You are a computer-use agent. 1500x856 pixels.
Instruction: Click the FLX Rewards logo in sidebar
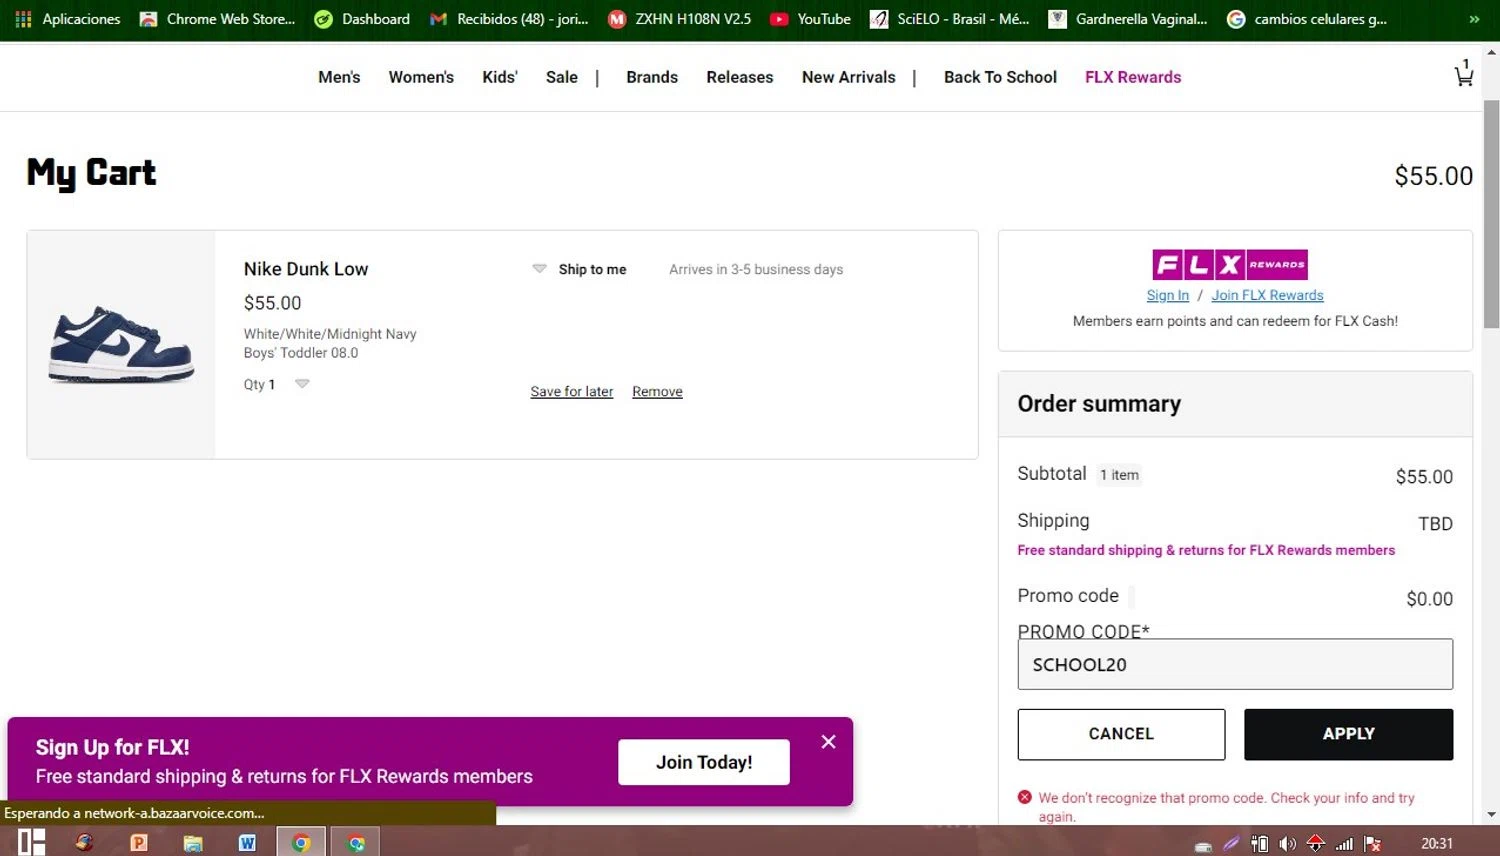[1230, 264]
